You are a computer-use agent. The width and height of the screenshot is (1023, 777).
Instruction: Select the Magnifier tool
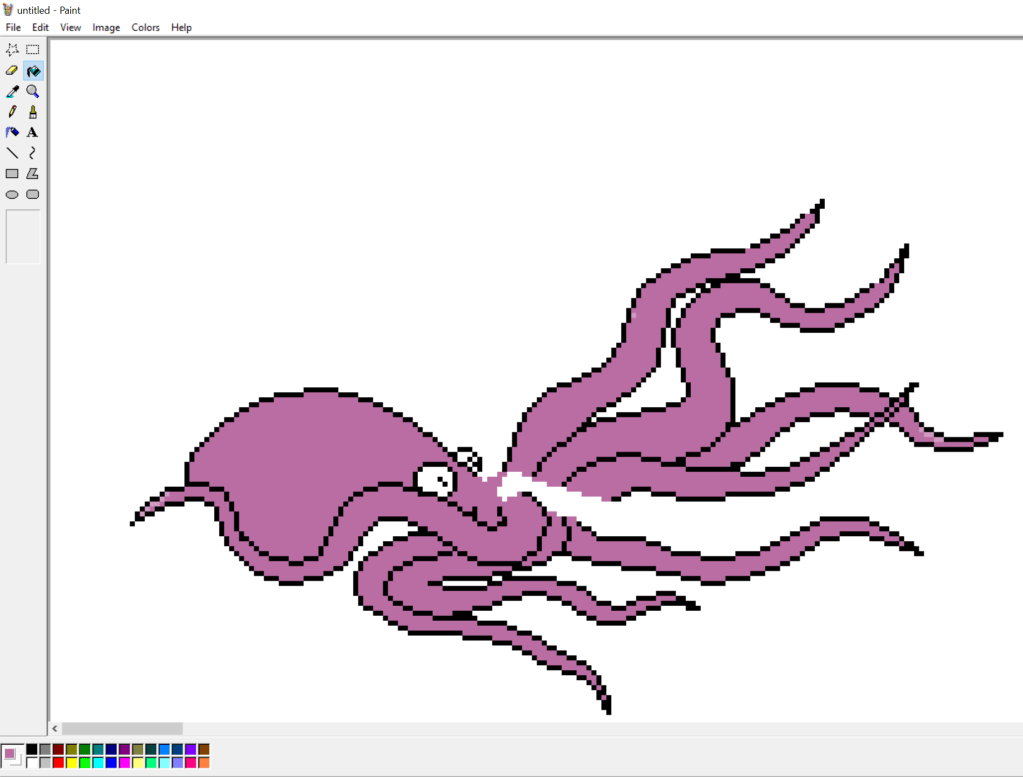[33, 91]
